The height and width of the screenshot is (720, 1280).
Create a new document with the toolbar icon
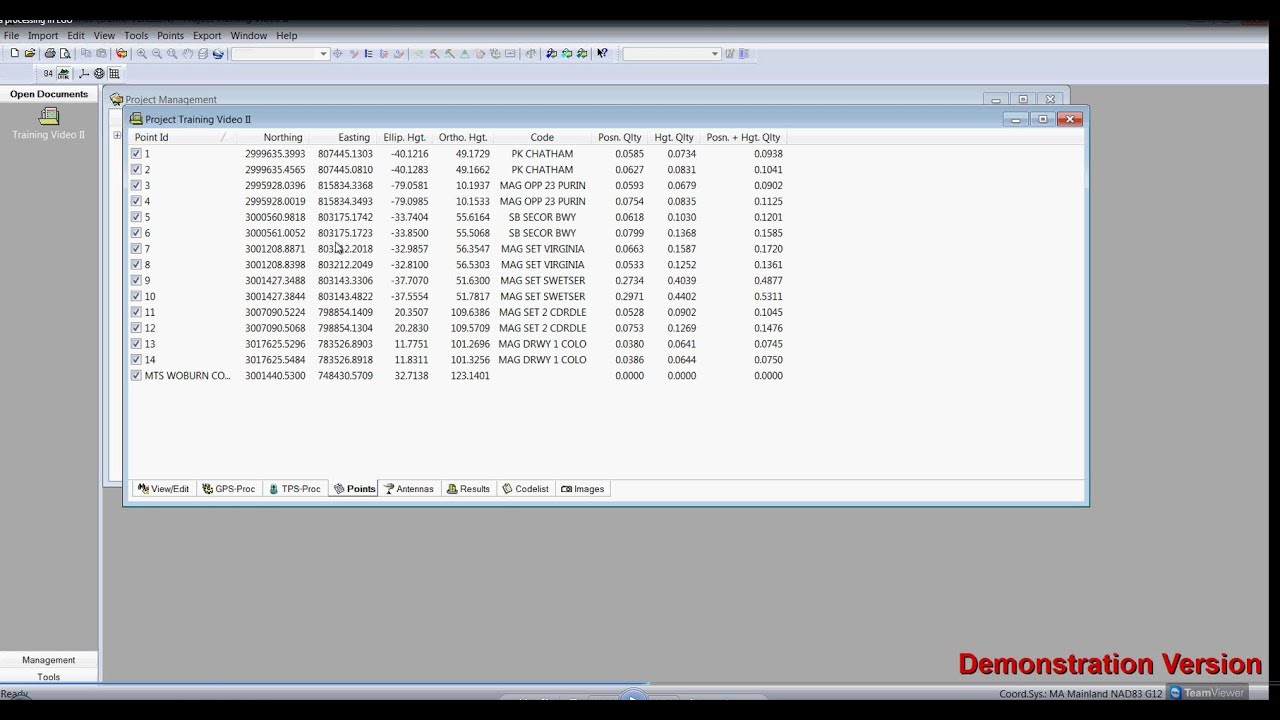tap(15, 53)
